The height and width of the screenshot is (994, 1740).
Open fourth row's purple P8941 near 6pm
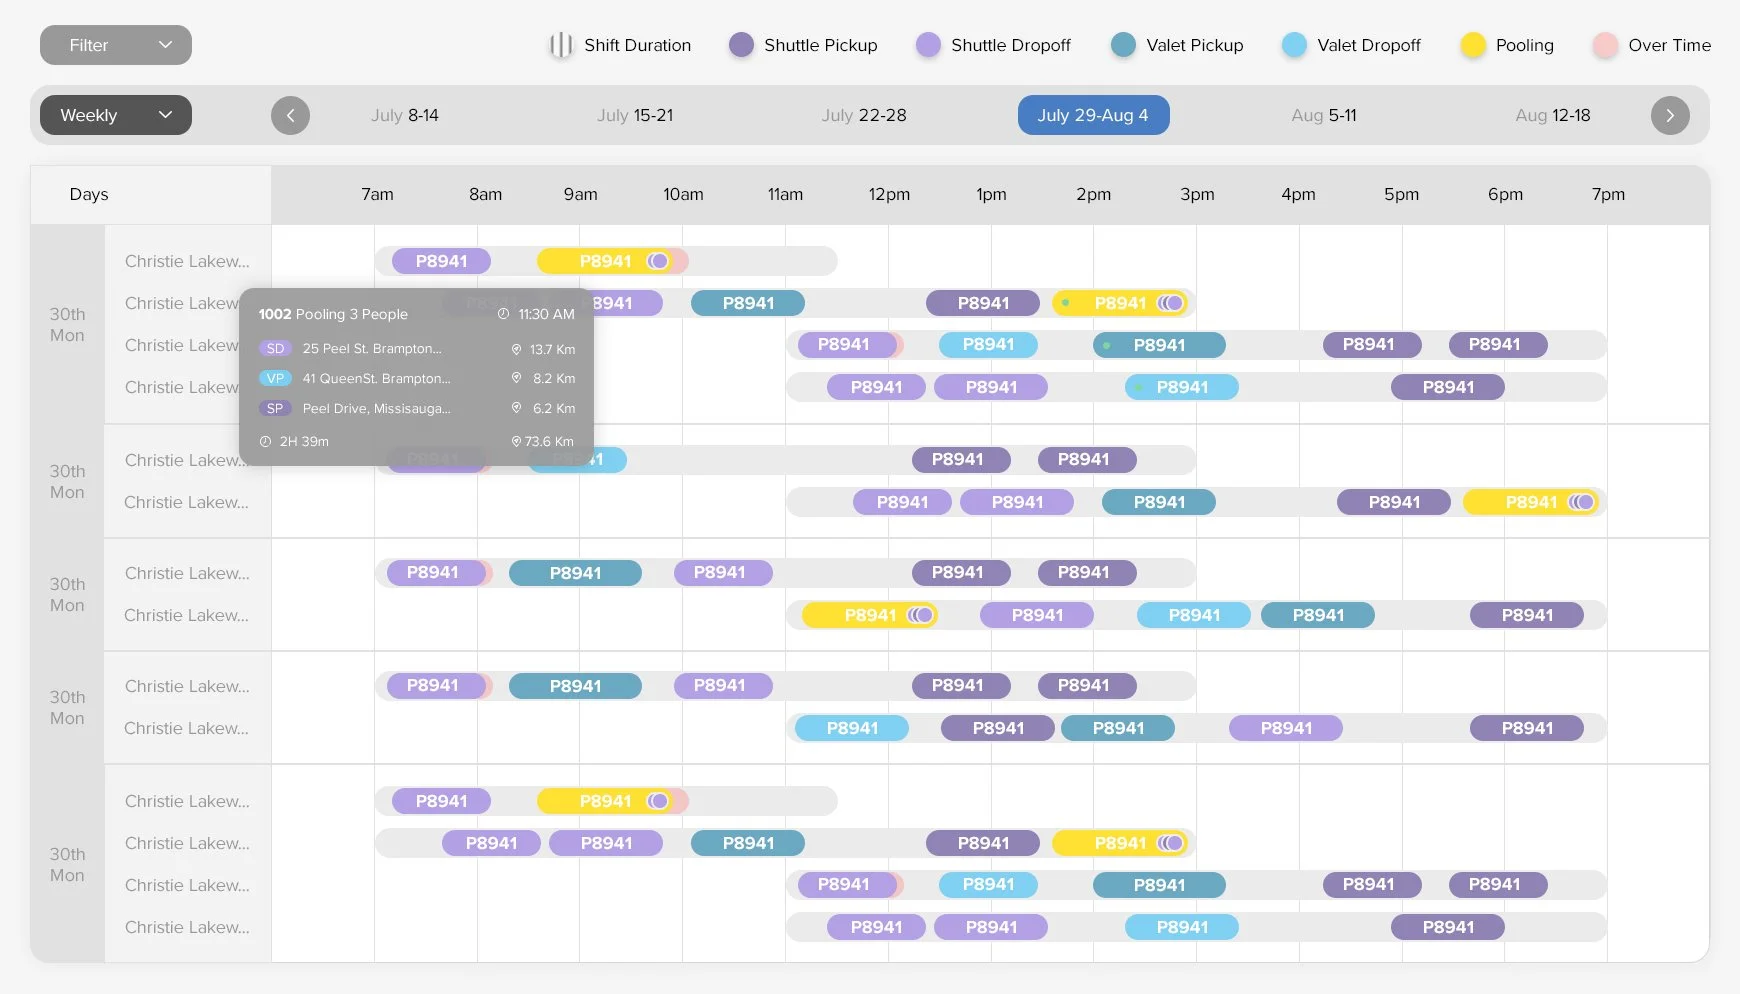pyautogui.click(x=1448, y=387)
